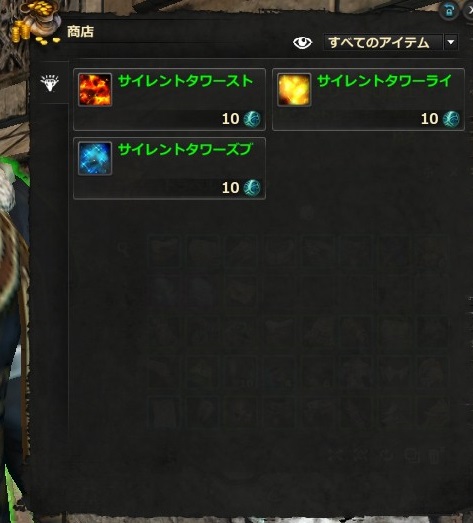Click the currency orb beside the サイレントタワースト price
The width and height of the screenshot is (473, 523).
click(x=252, y=119)
